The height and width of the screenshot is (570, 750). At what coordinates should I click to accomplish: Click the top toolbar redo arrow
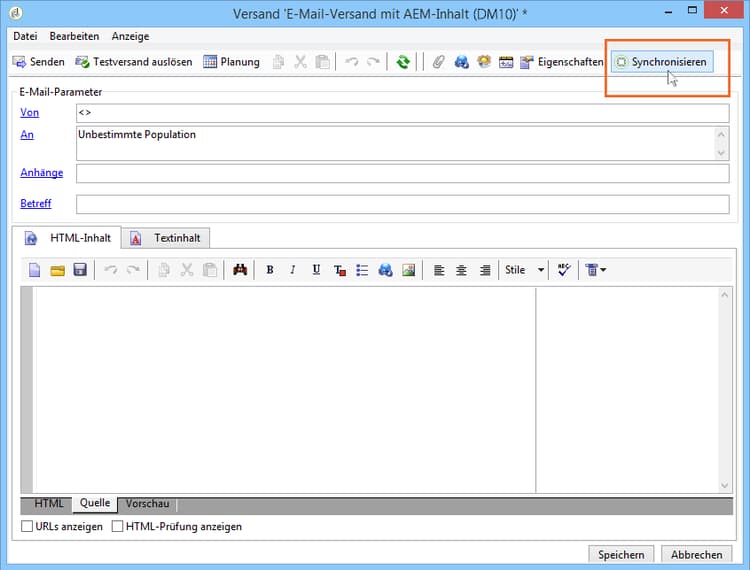(373, 62)
